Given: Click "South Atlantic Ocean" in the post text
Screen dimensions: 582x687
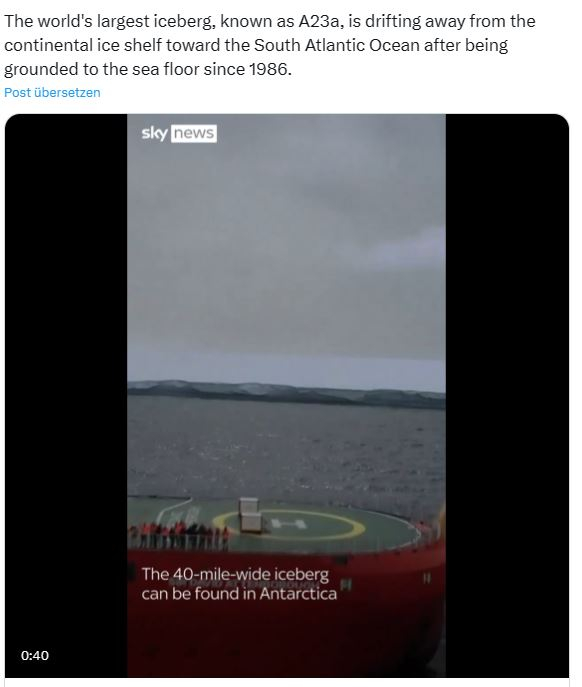Looking at the screenshot, I should click(x=337, y=45).
